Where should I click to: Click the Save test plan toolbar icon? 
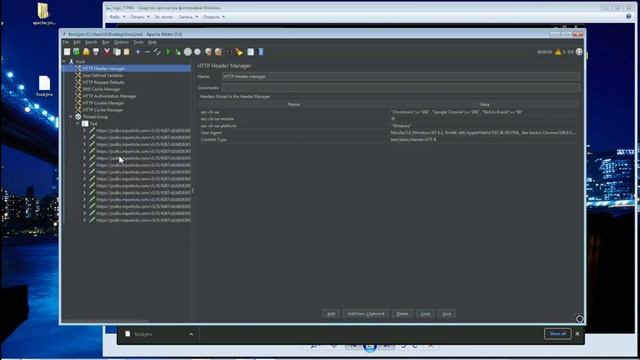(96, 52)
